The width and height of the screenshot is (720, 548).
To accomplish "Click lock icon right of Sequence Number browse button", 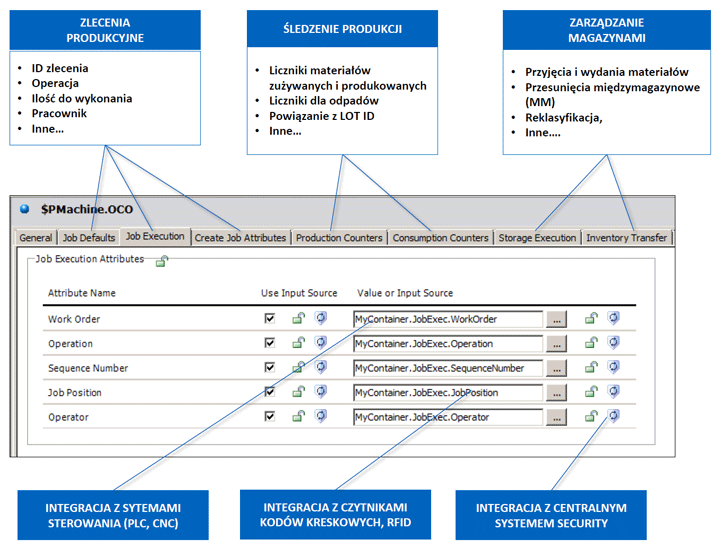I will (x=591, y=368).
